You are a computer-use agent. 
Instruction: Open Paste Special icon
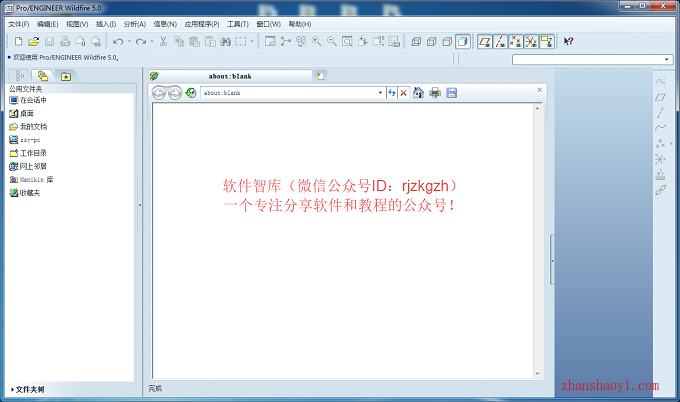210,41
